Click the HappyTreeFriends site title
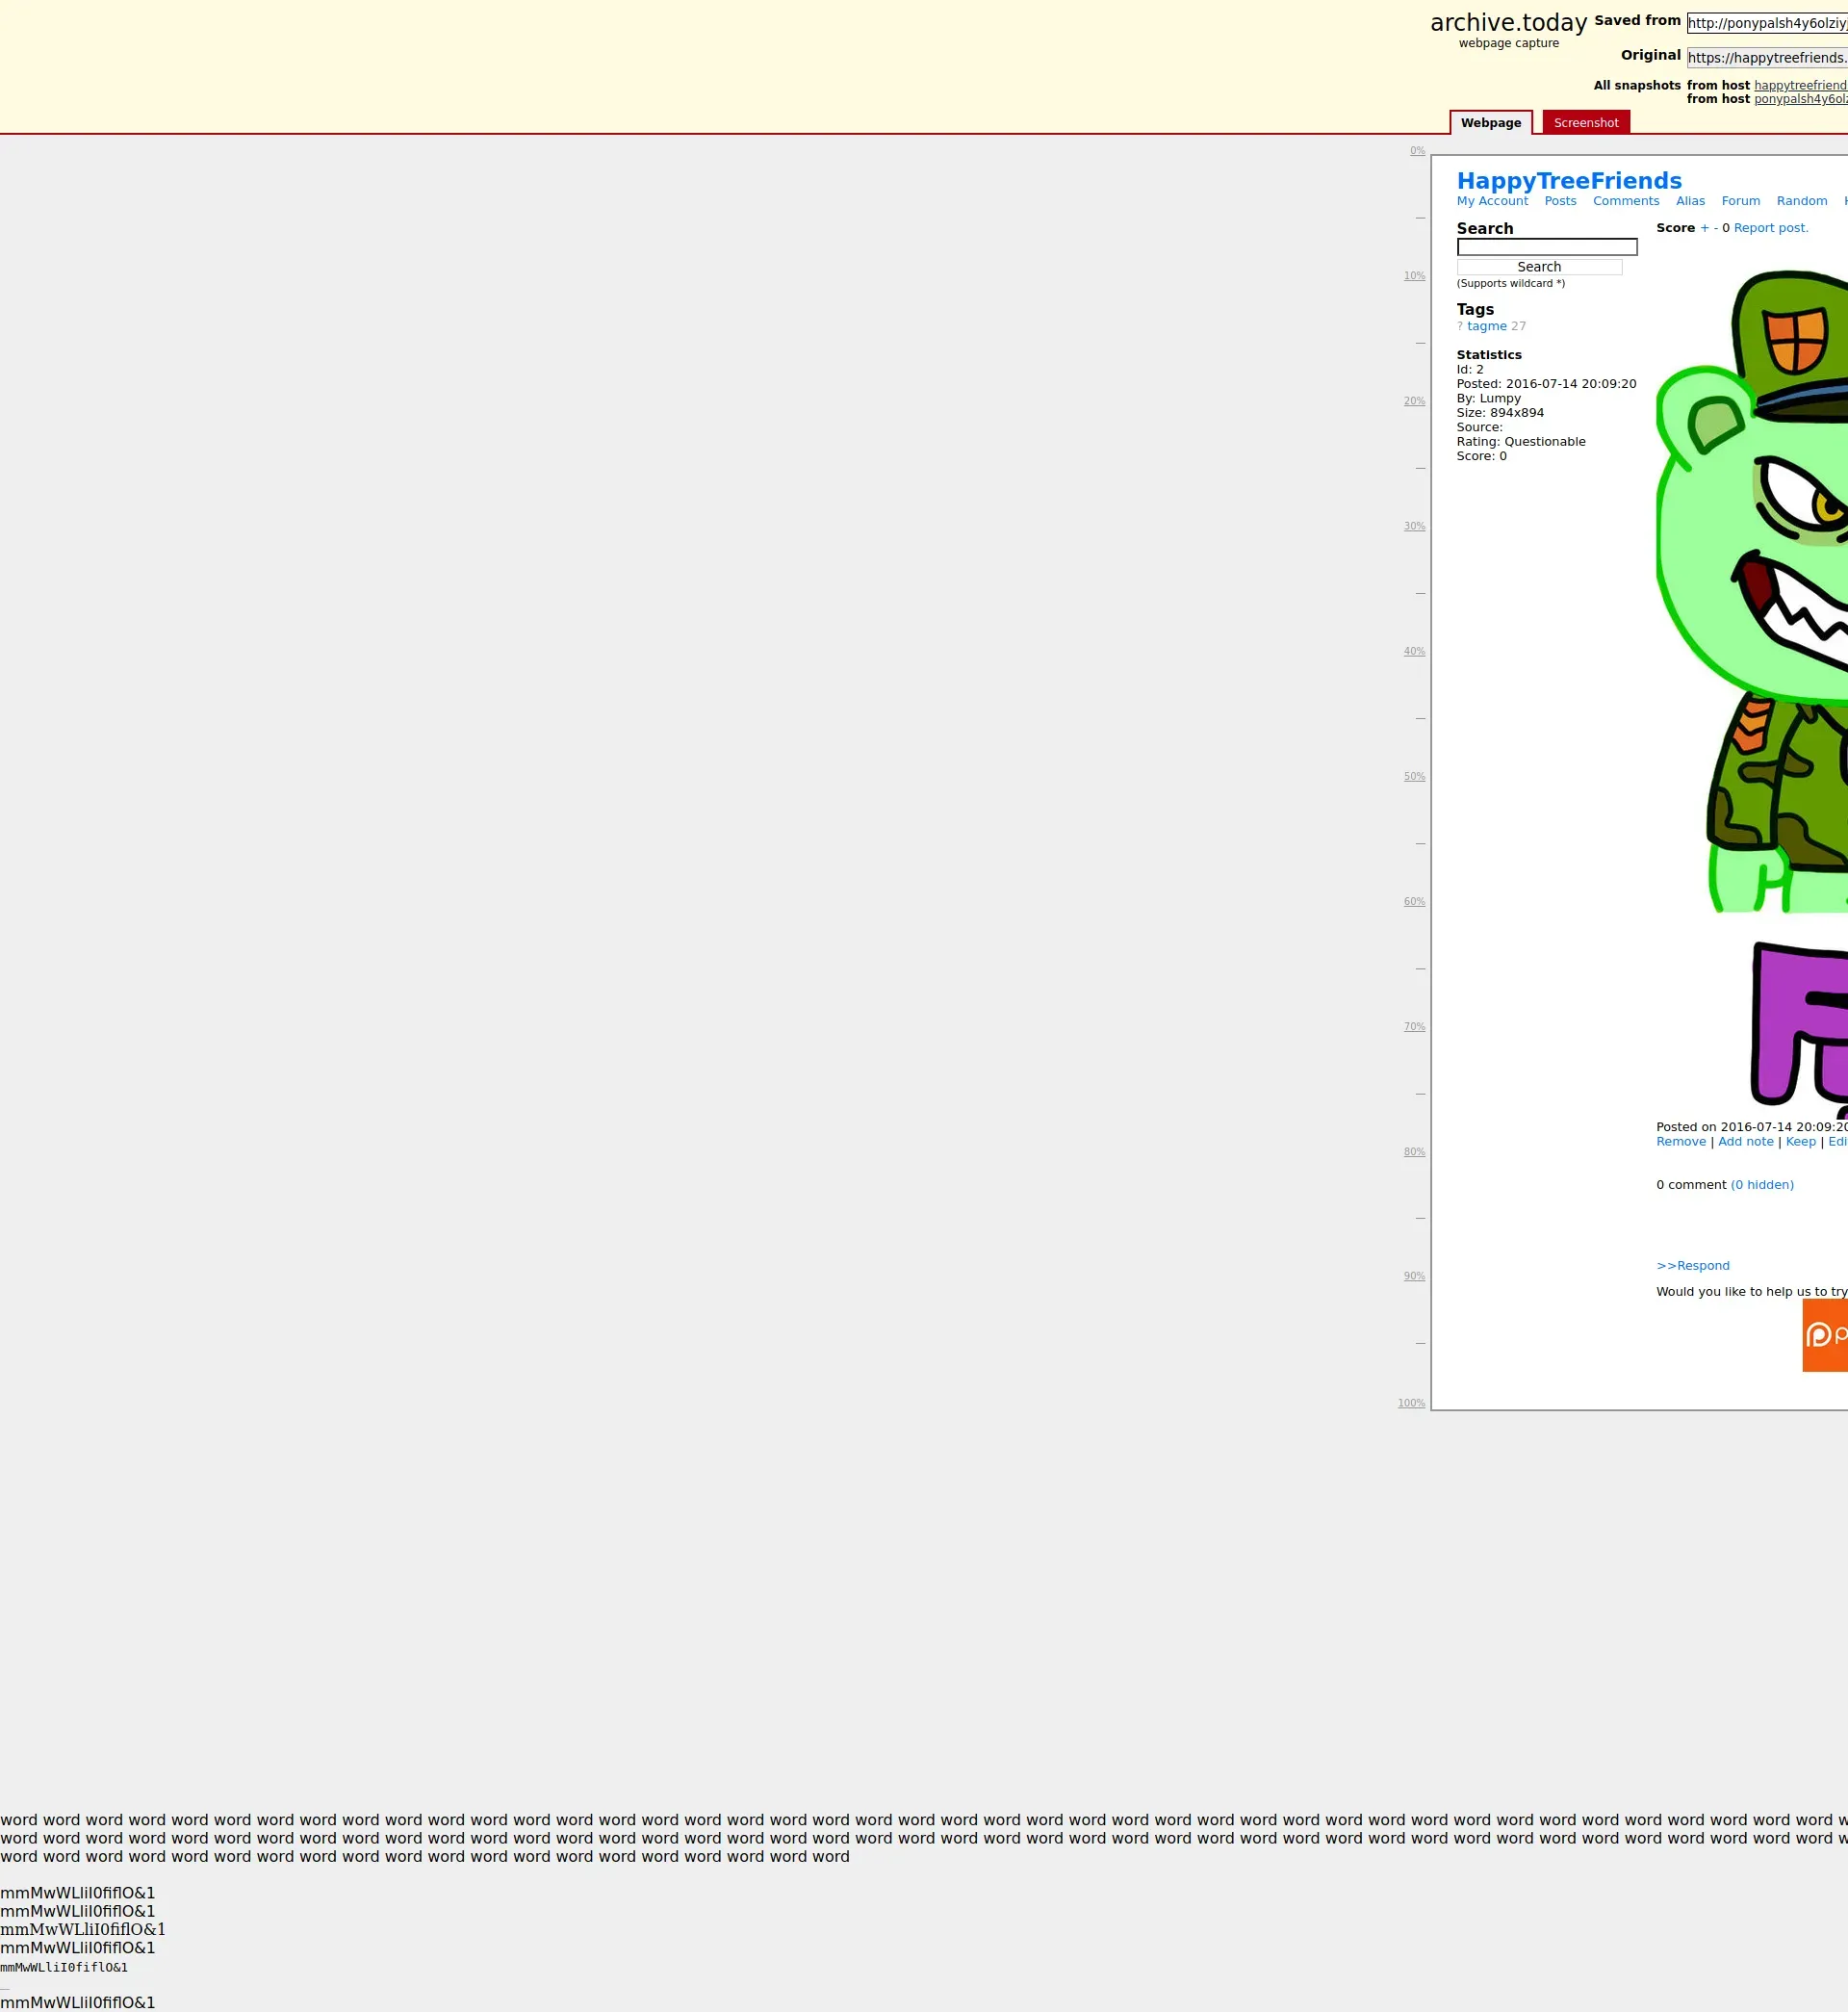1848x2012 pixels. pyautogui.click(x=1568, y=181)
